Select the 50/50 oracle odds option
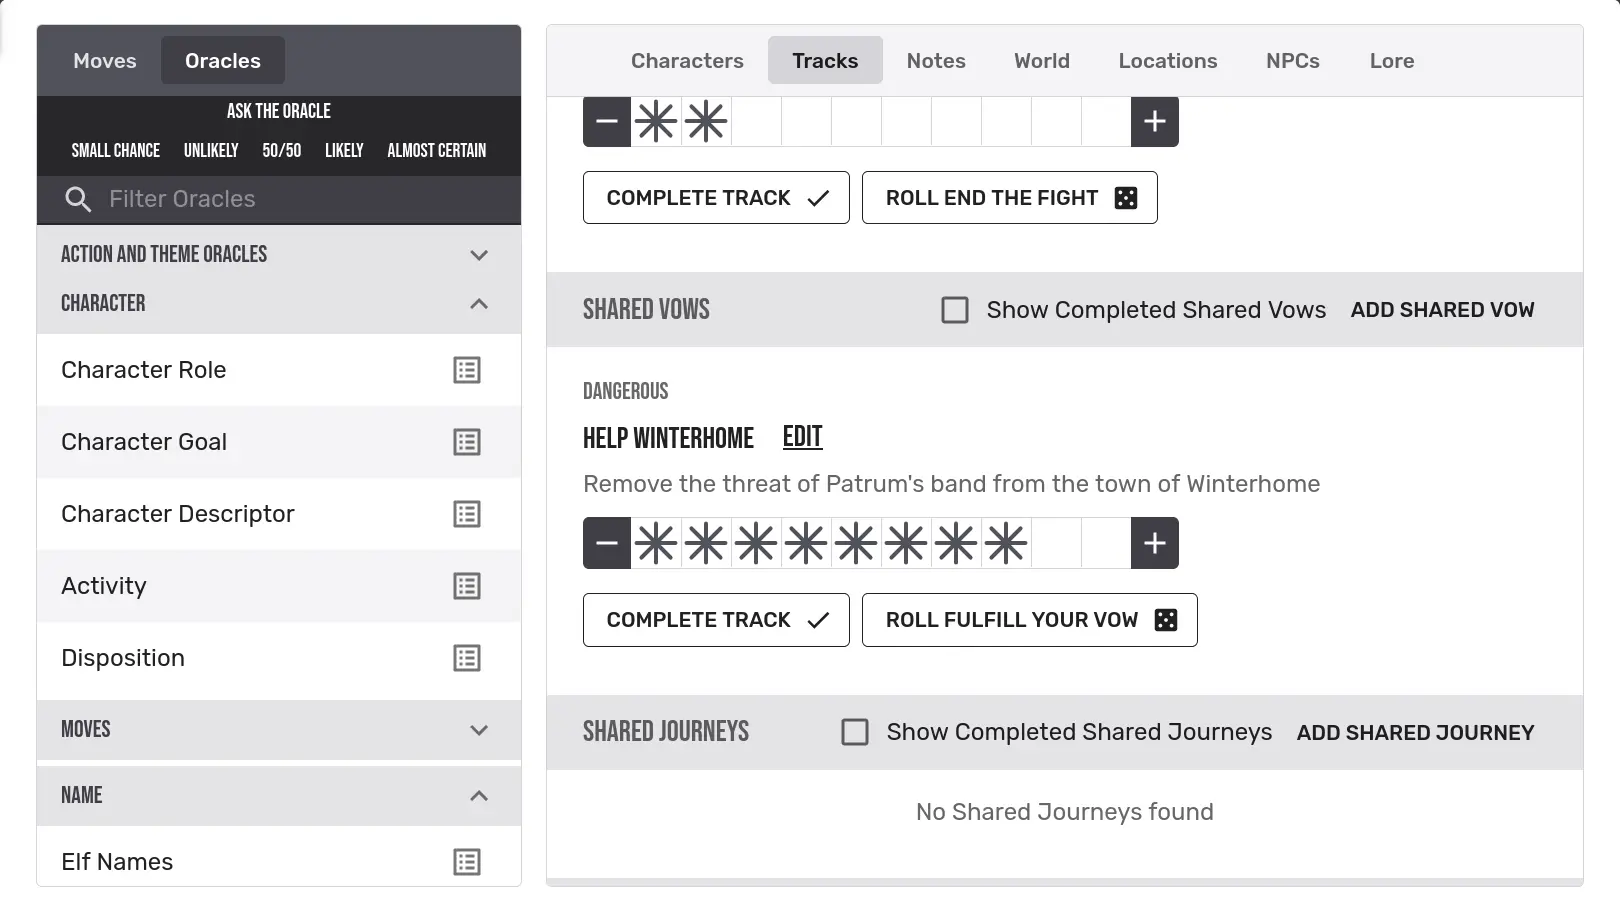 tap(281, 150)
